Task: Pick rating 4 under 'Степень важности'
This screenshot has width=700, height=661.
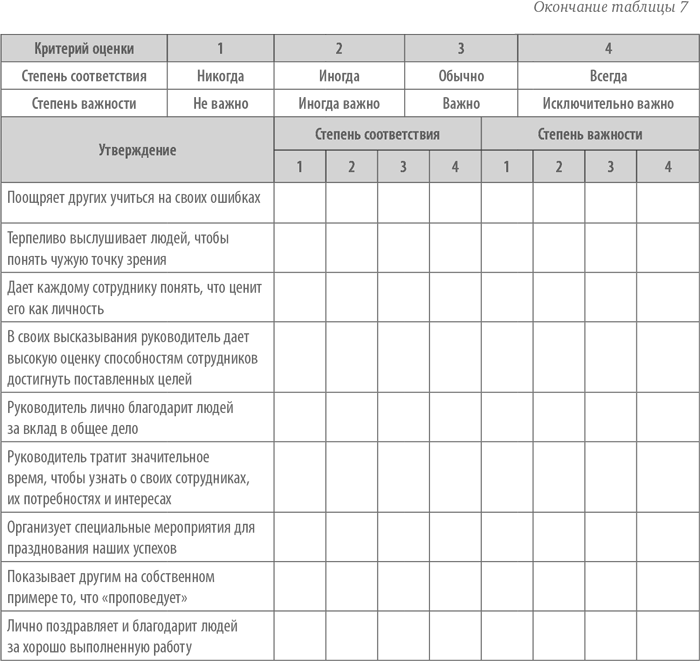Action: (667, 167)
